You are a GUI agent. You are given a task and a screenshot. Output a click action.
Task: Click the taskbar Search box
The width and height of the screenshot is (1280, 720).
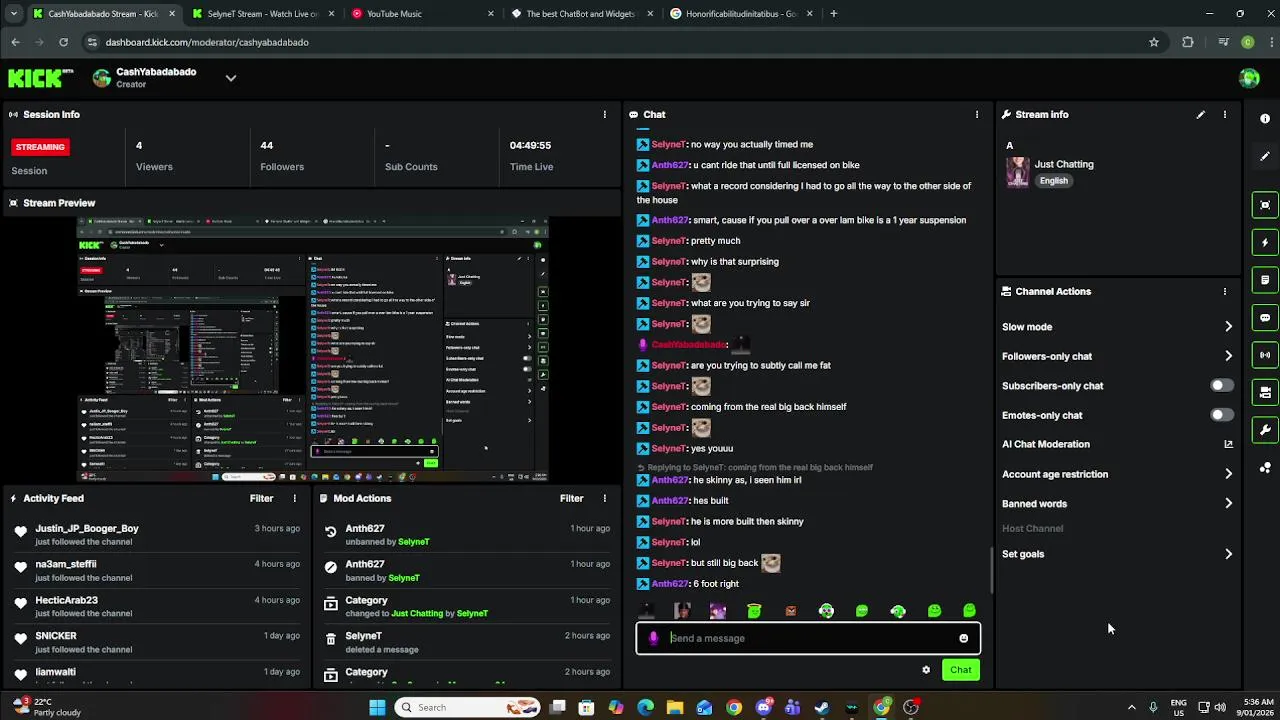click(468, 707)
